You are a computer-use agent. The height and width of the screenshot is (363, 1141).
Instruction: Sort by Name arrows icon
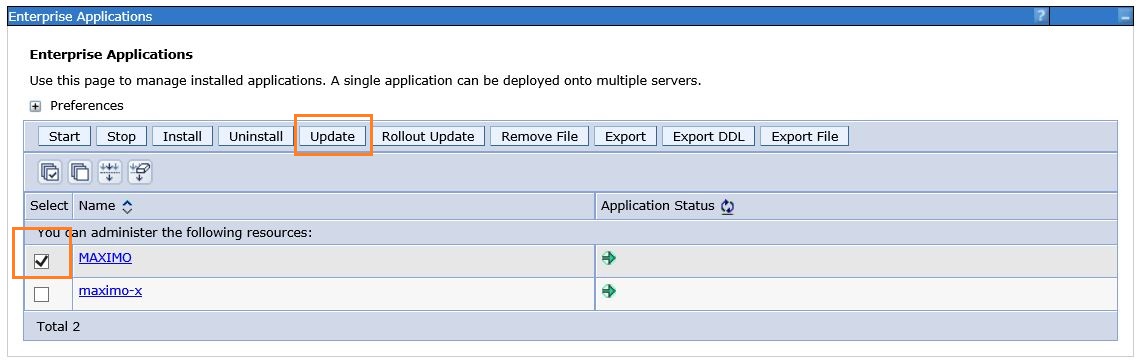point(127,207)
